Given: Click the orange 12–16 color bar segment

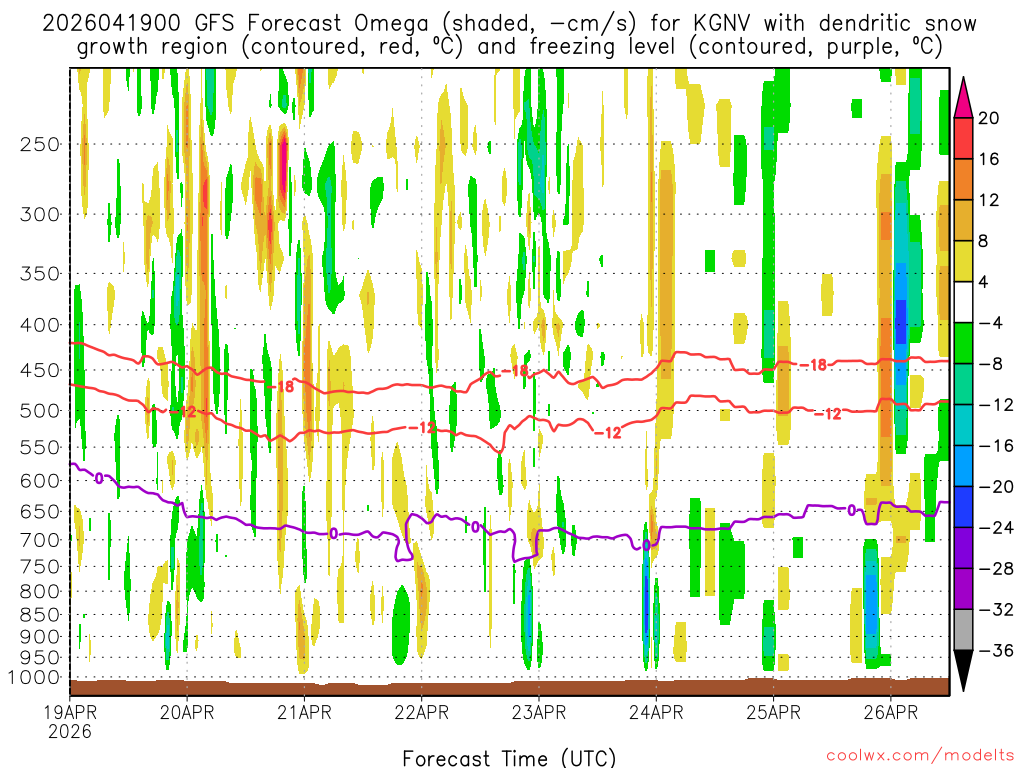Looking at the screenshot, I should tap(963, 180).
